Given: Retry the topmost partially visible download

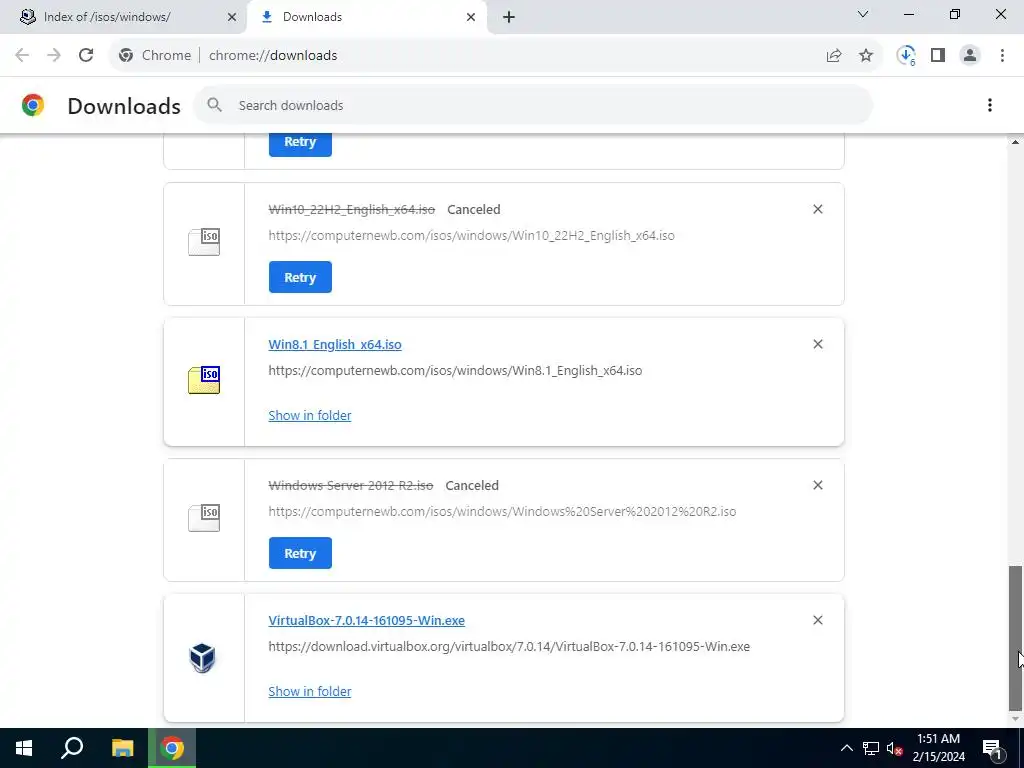Looking at the screenshot, I should coord(300,143).
